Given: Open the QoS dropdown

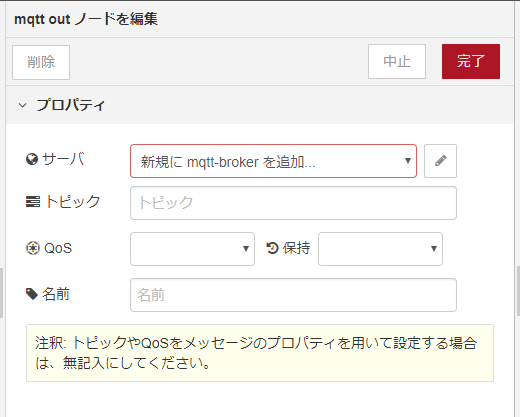Looking at the screenshot, I should (192, 249).
